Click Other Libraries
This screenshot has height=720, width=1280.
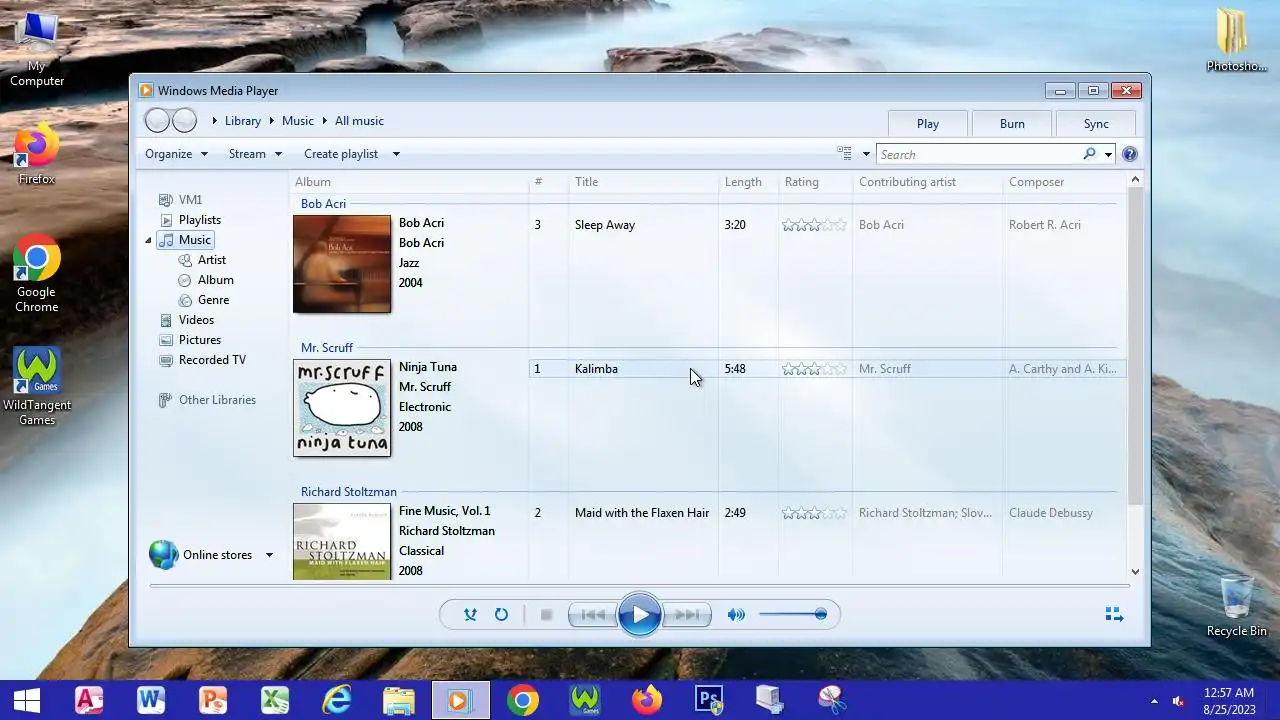217,400
